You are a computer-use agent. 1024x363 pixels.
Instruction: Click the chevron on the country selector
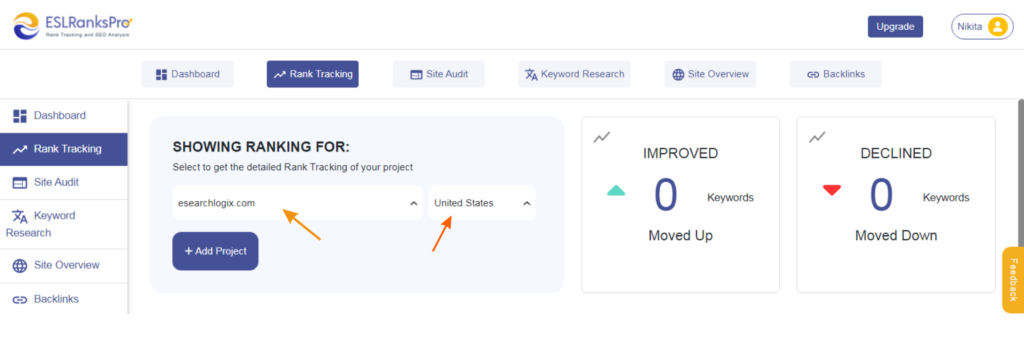tap(526, 204)
